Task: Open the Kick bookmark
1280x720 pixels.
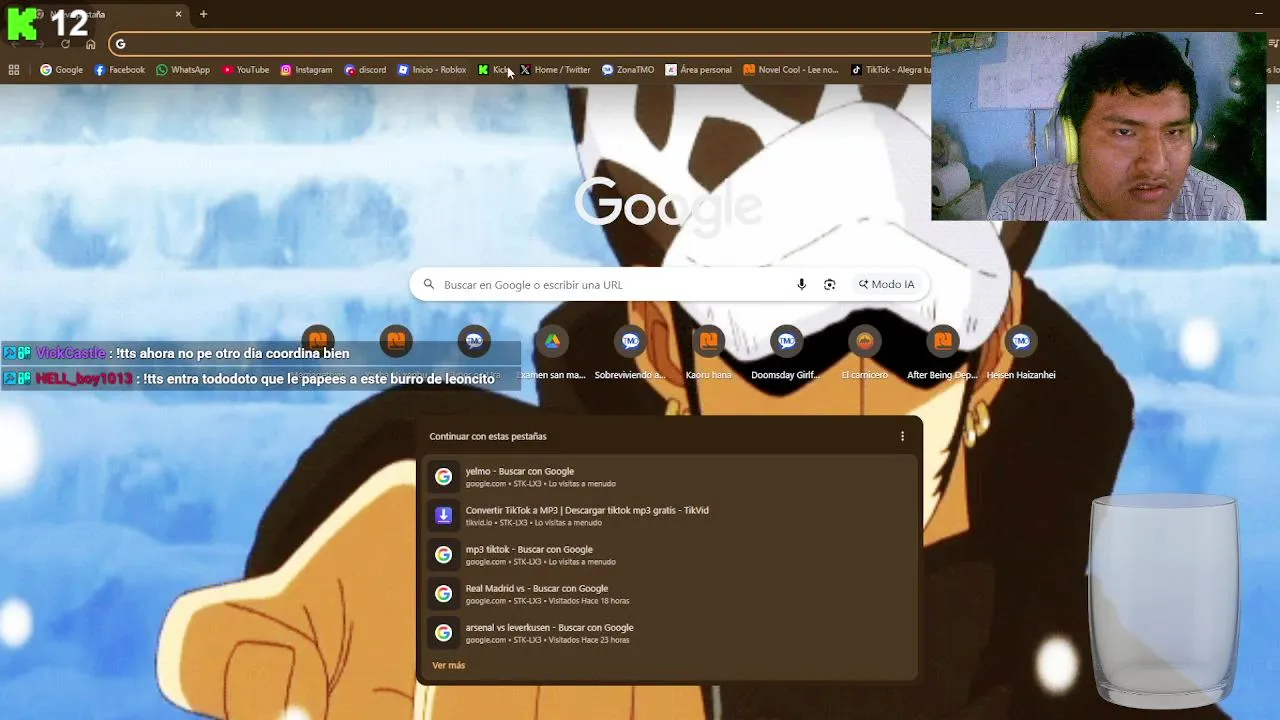Action: (494, 70)
